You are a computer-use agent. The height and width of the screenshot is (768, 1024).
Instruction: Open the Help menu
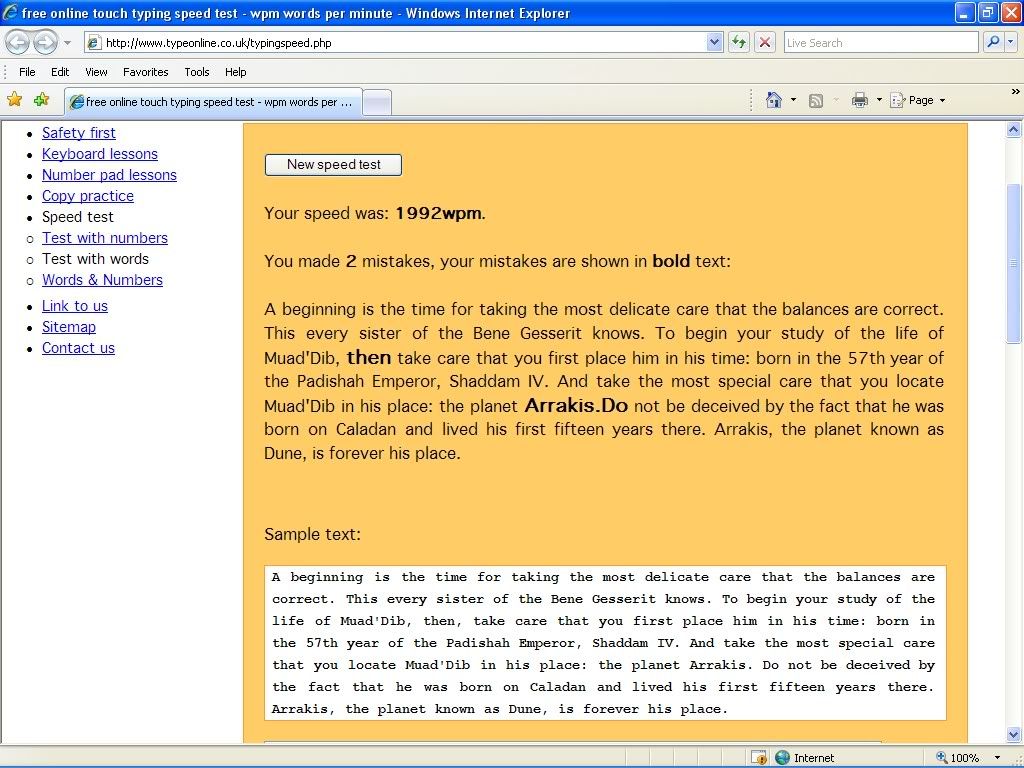(236, 72)
